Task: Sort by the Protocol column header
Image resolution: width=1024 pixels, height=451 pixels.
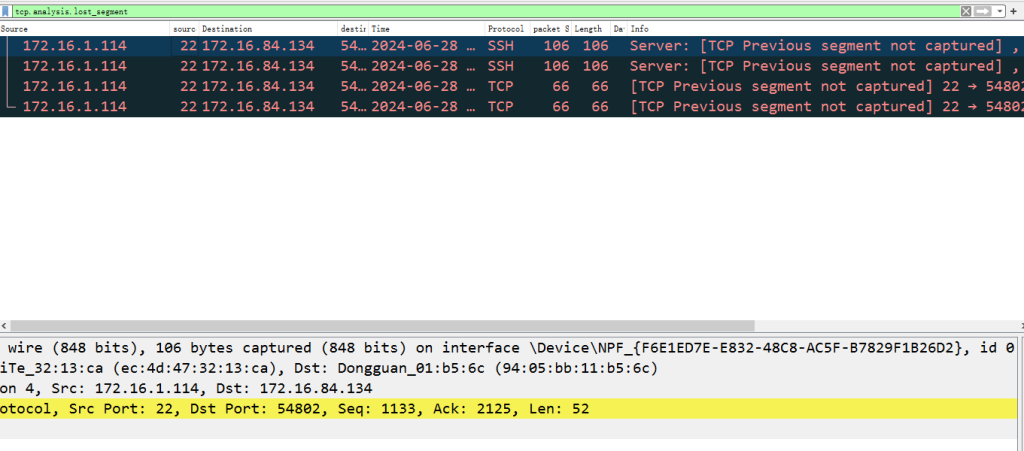Action: 507,29
